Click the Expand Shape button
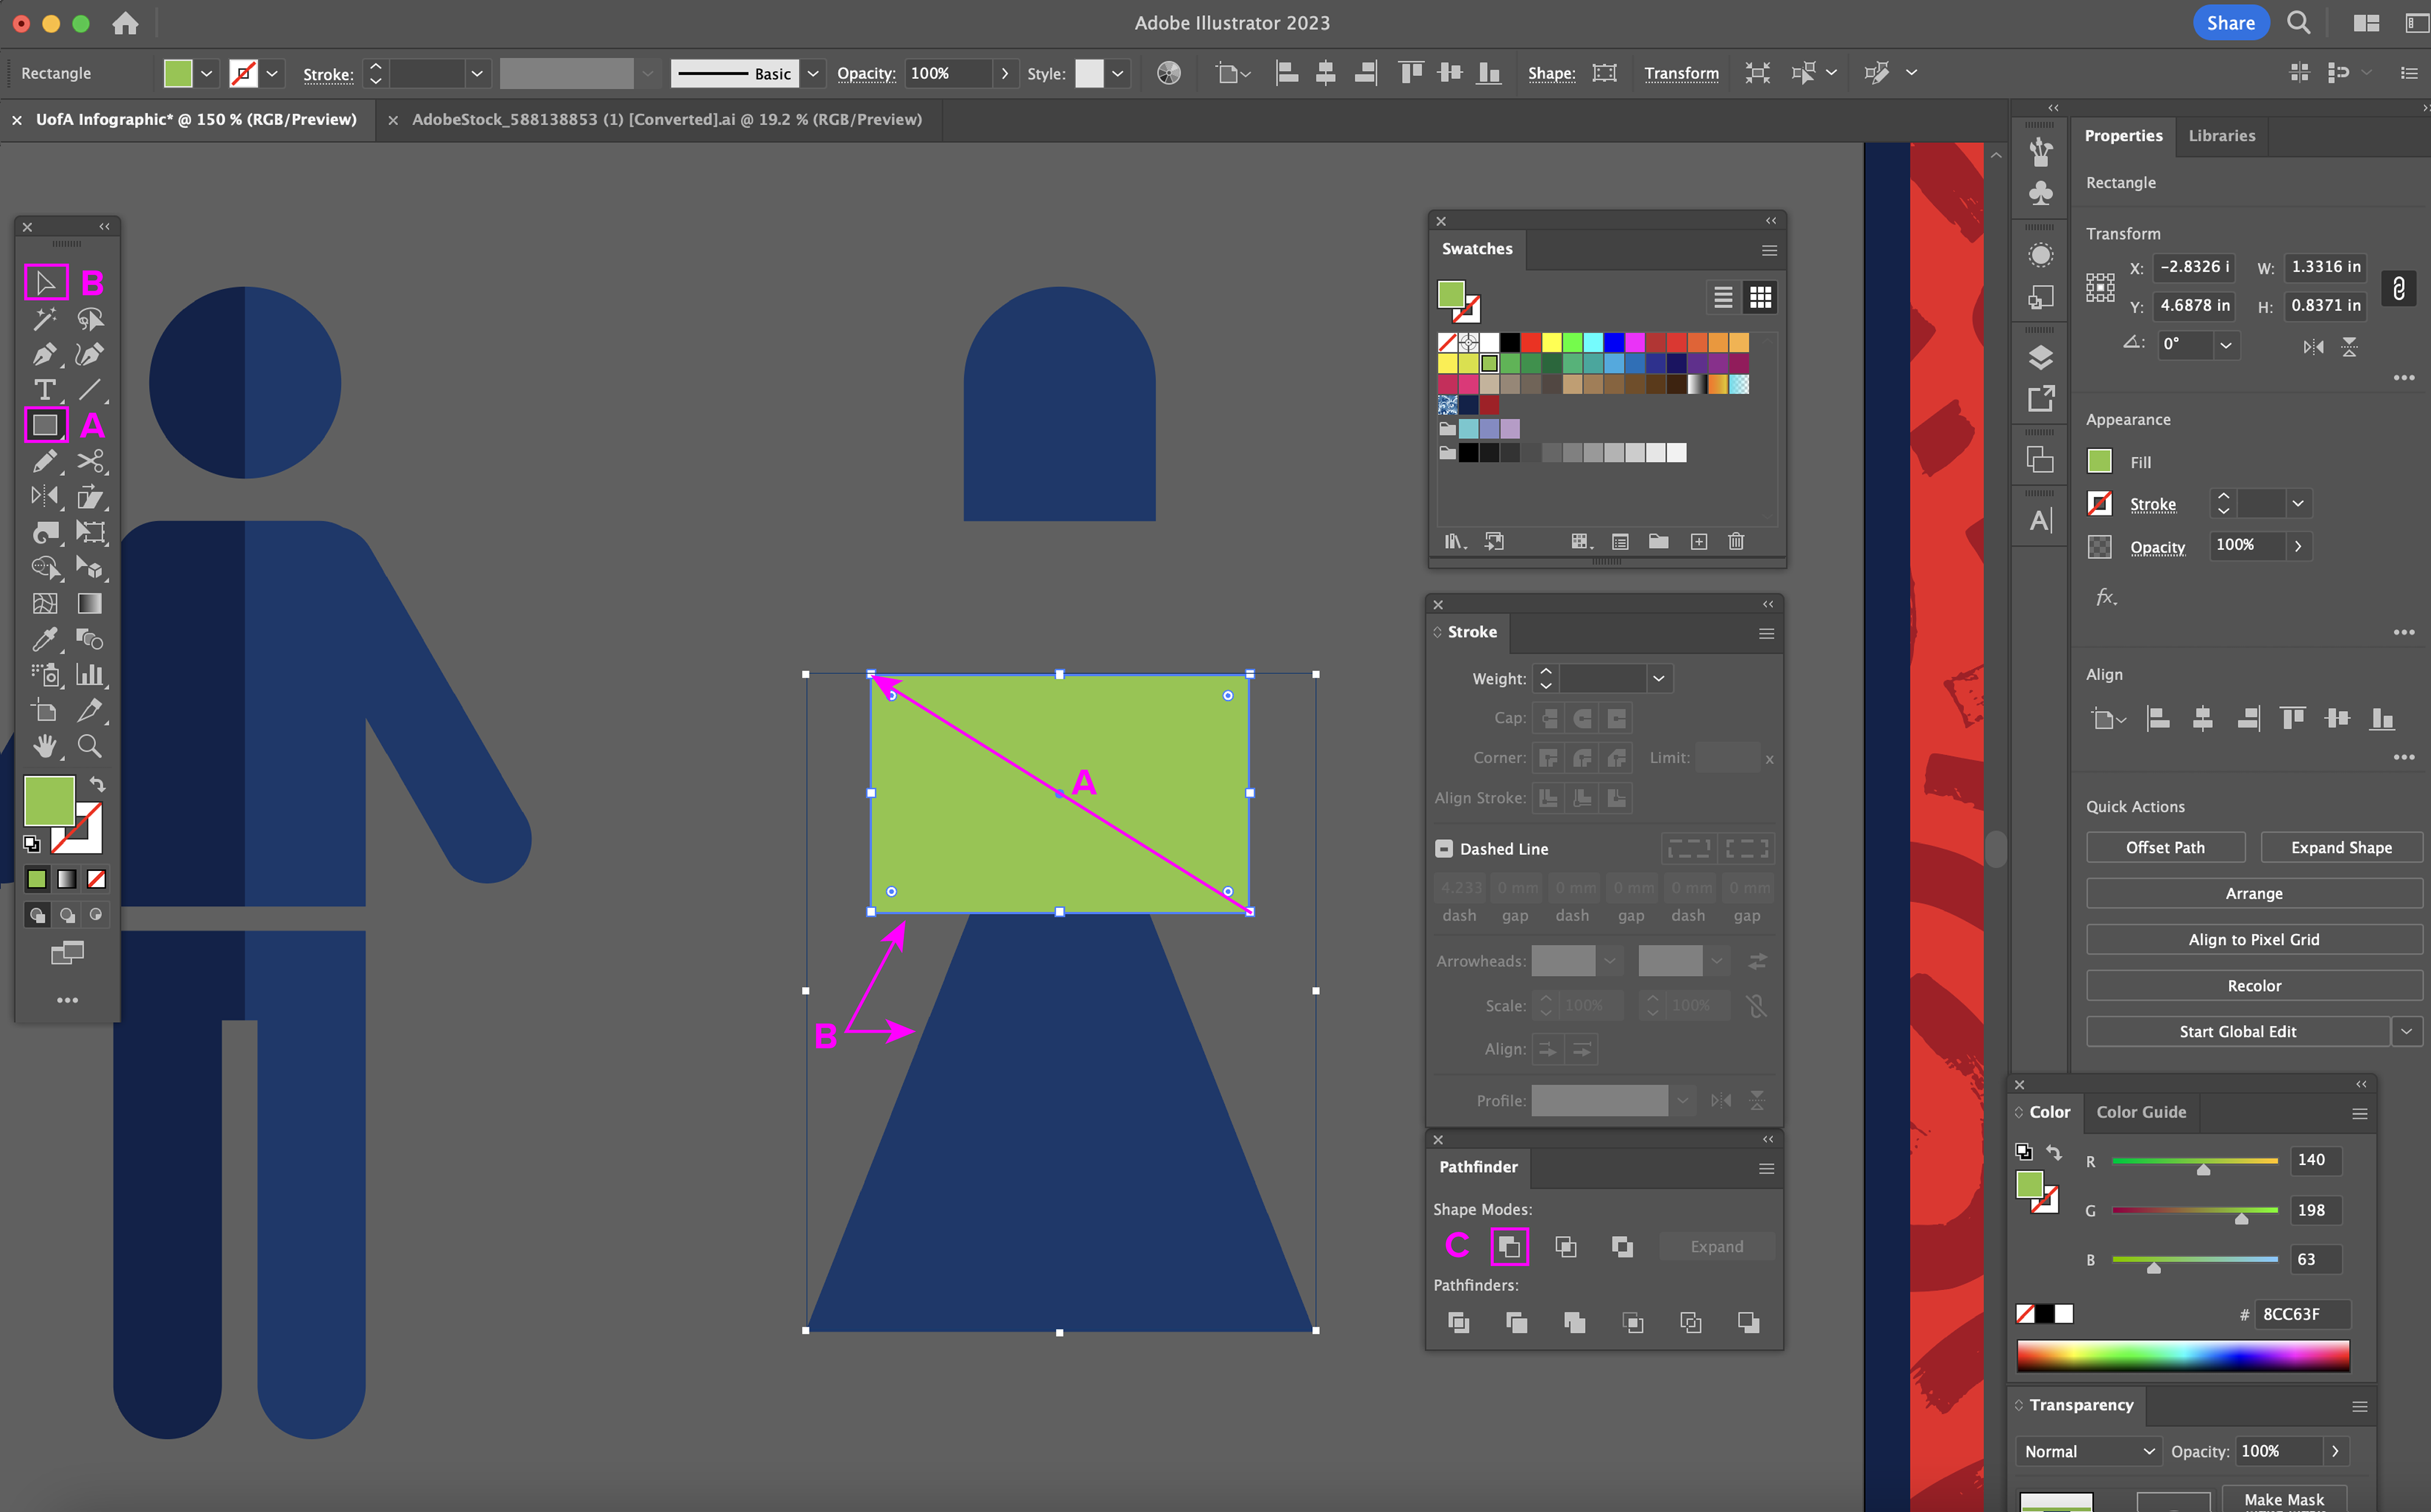Viewport: 2431px width, 1512px height. (x=2341, y=847)
